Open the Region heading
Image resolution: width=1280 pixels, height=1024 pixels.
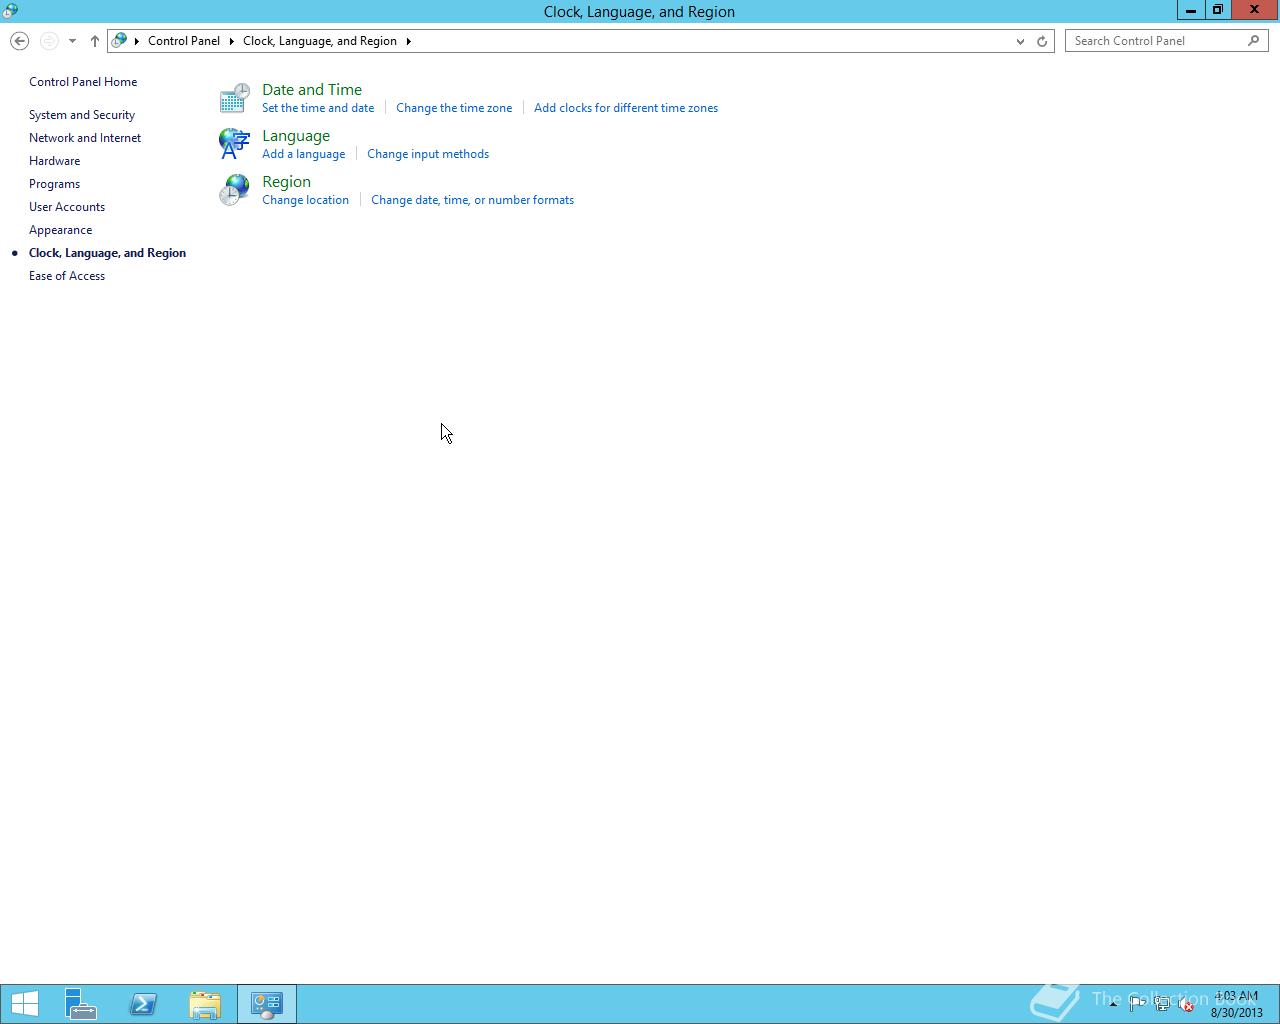(x=286, y=182)
